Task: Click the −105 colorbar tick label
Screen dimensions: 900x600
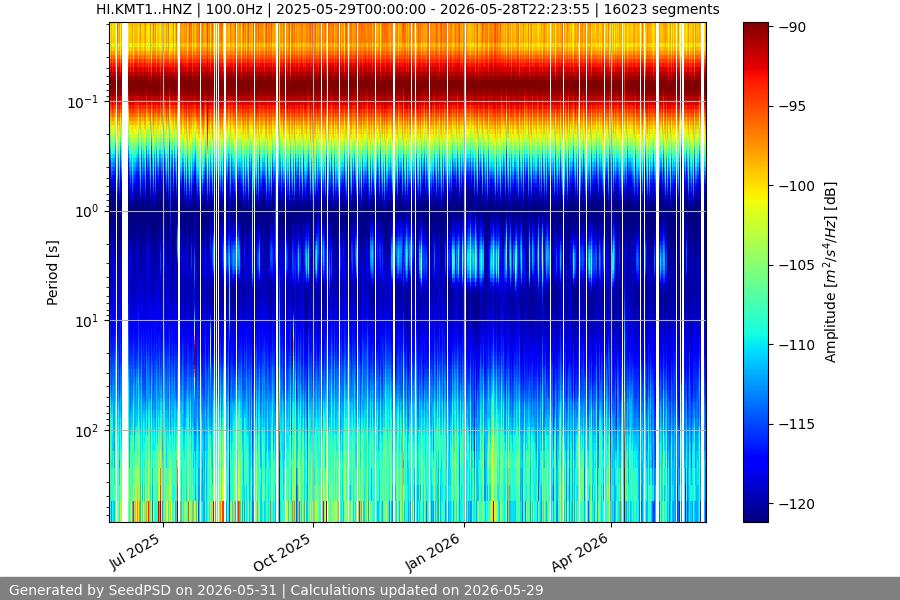Action: [x=796, y=265]
